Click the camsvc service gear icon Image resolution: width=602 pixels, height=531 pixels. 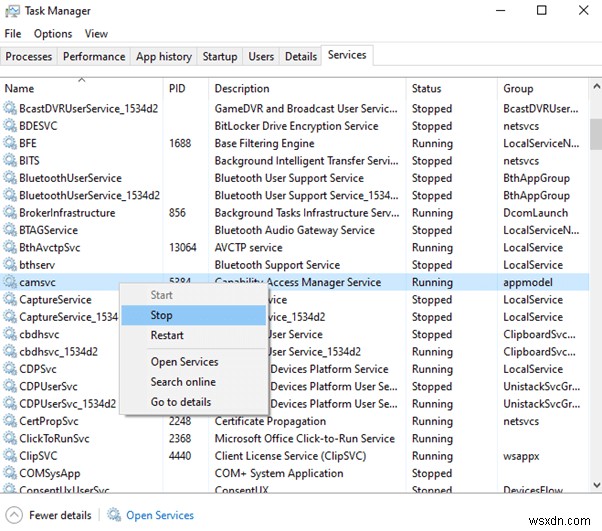10,282
